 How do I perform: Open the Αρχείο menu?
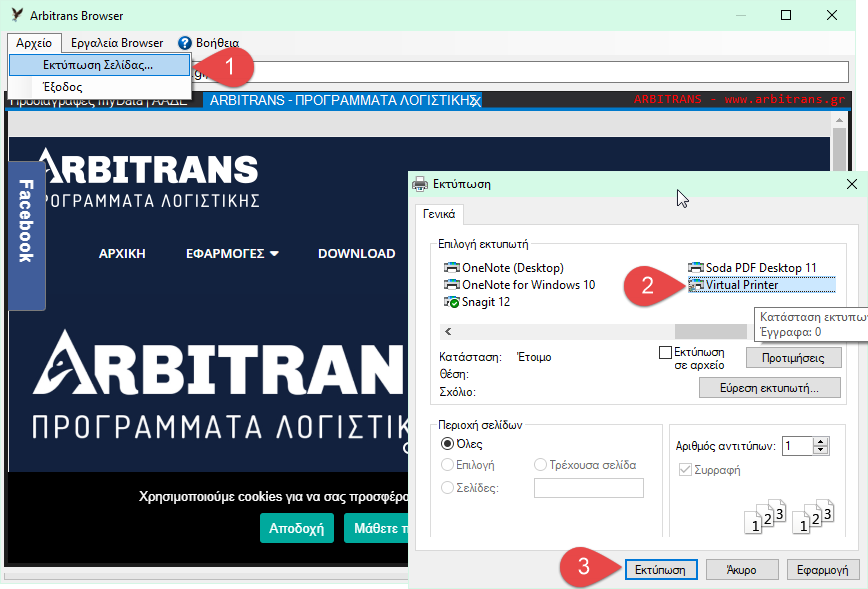tap(34, 43)
